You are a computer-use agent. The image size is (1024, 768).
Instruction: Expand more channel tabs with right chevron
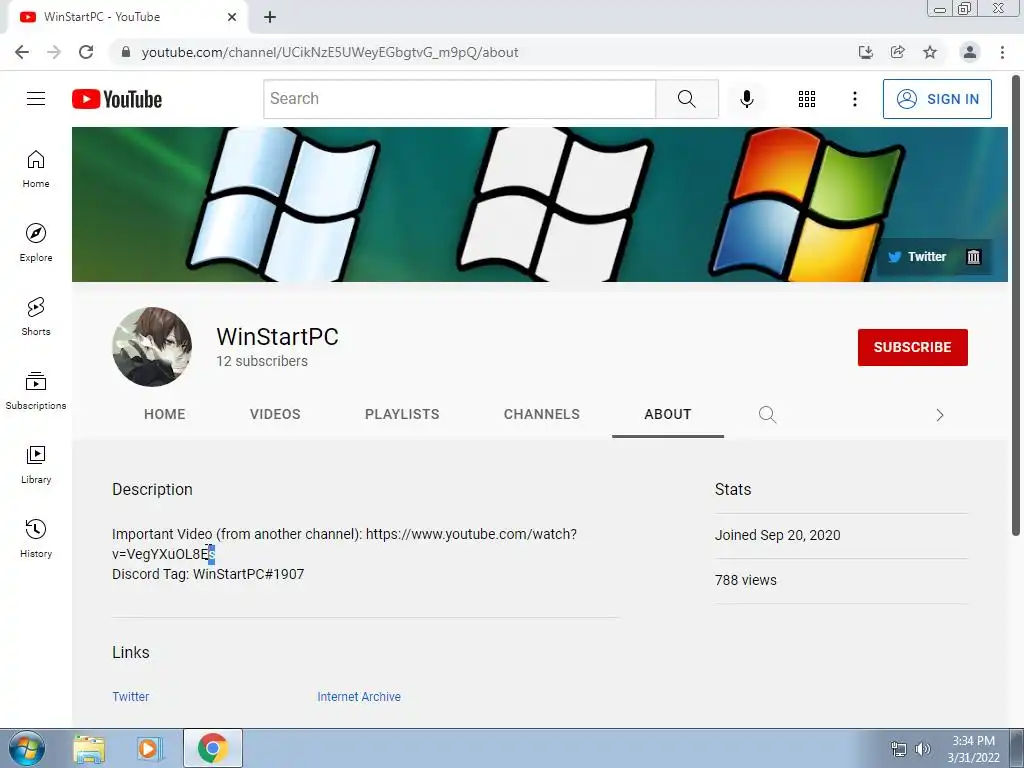[x=940, y=415]
